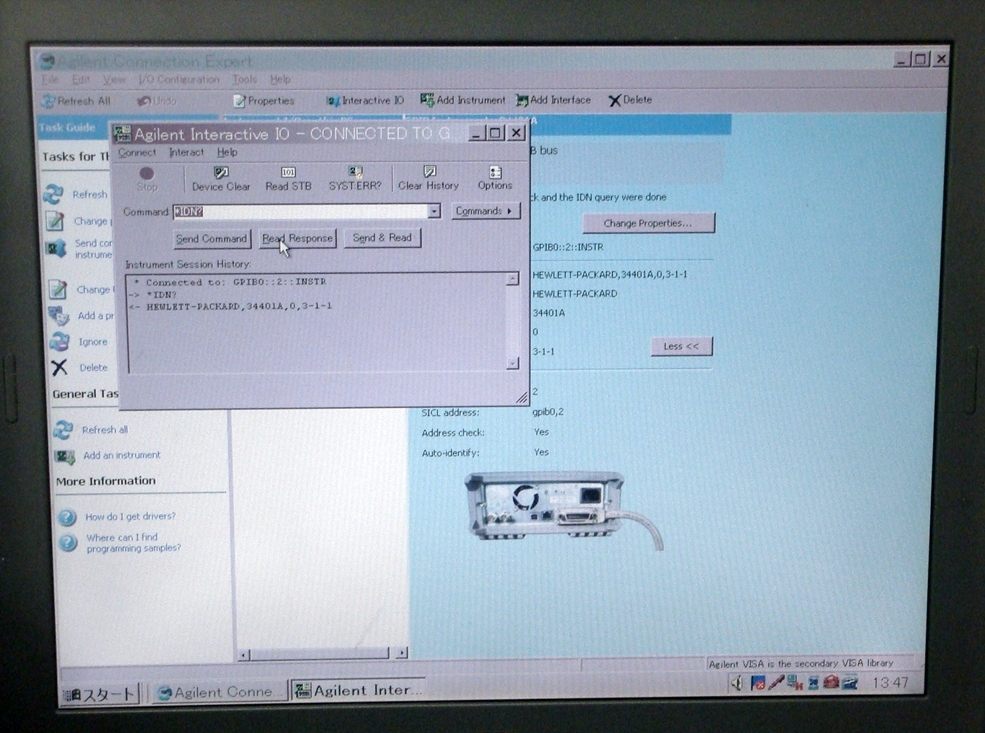Switch to Agilent Inter... taskbar button

pos(359,690)
